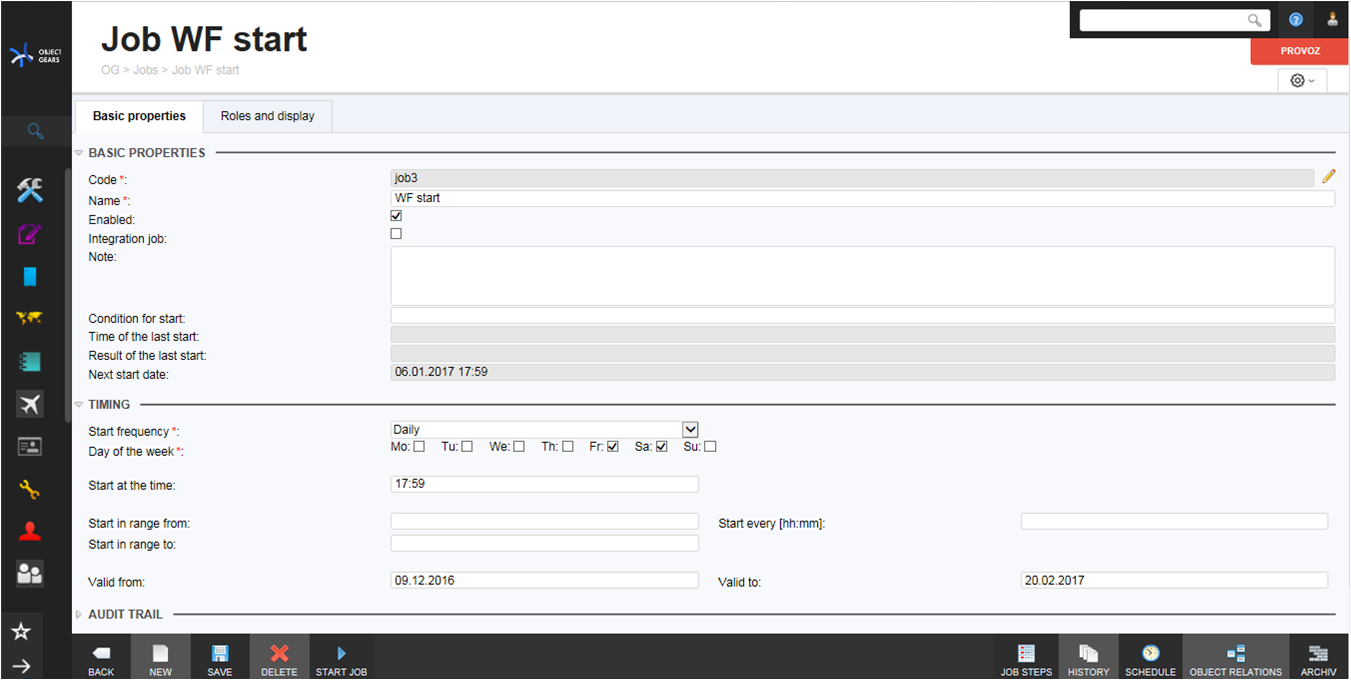
Task: Open the user group sidebar icon
Action: [x=30, y=573]
